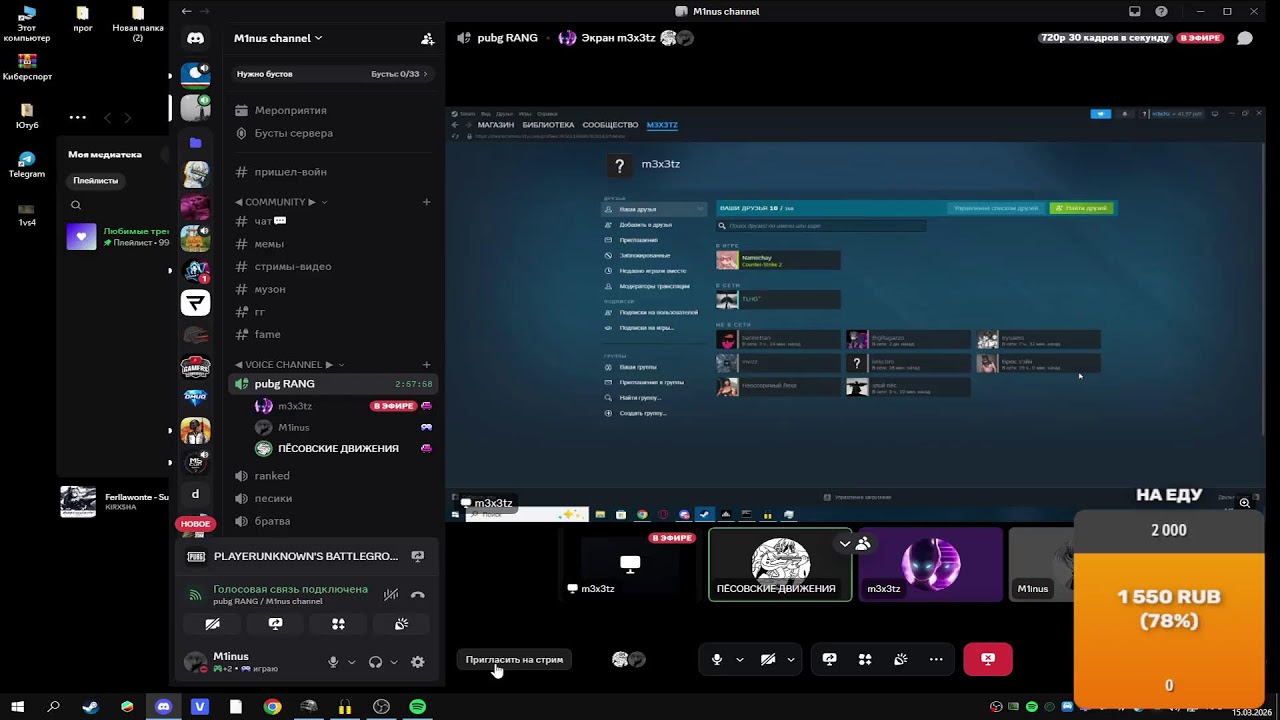Join the братва voice channel
The image size is (1280, 720).
(333, 521)
